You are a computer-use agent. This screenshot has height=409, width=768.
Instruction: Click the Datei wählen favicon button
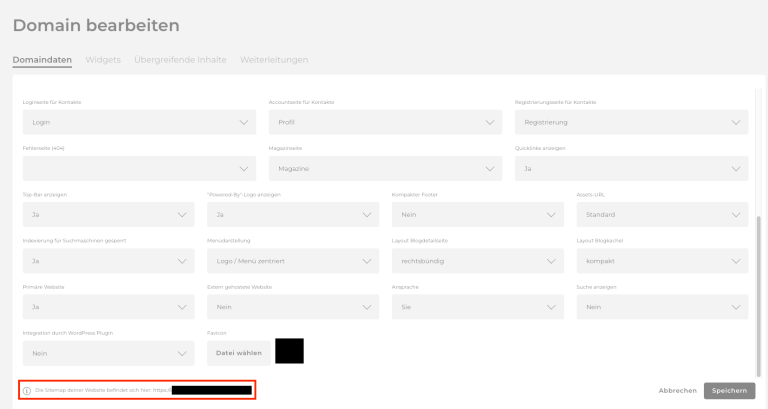(x=238, y=353)
